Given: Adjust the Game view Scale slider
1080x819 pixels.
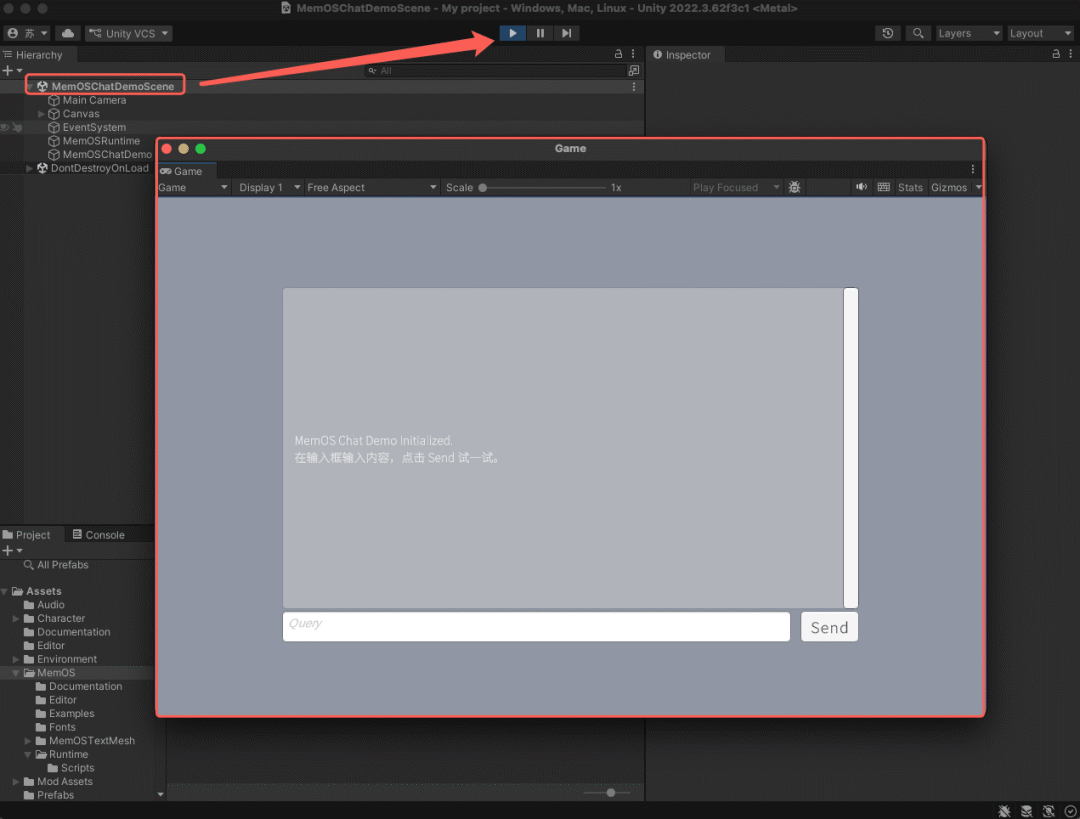Looking at the screenshot, I should point(483,187).
